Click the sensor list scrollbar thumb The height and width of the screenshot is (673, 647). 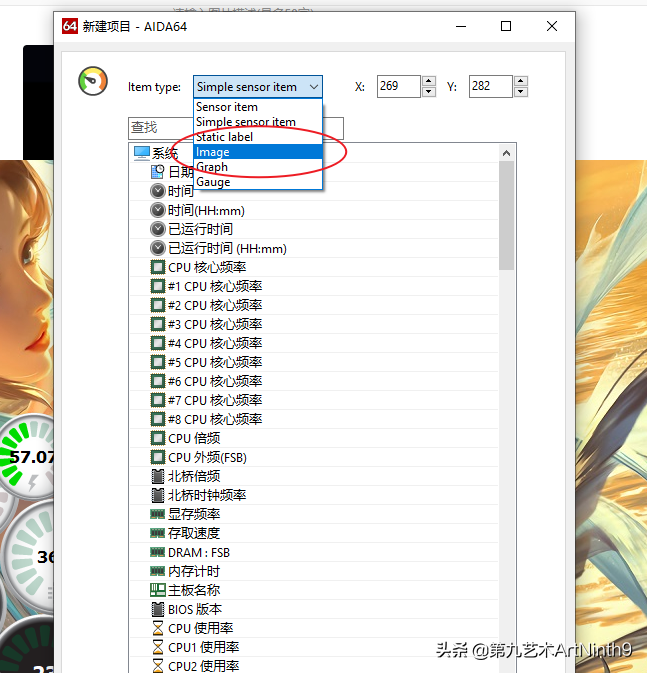pyautogui.click(x=507, y=216)
